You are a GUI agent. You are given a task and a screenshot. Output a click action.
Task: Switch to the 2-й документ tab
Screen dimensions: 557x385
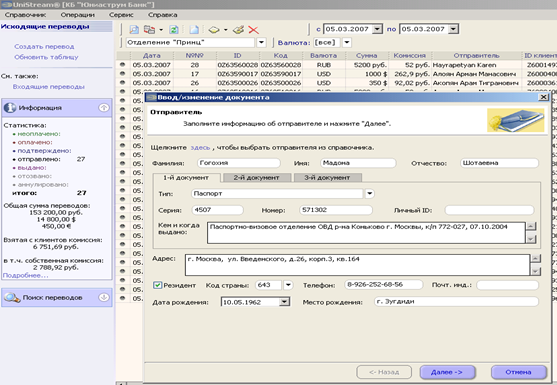click(256, 178)
